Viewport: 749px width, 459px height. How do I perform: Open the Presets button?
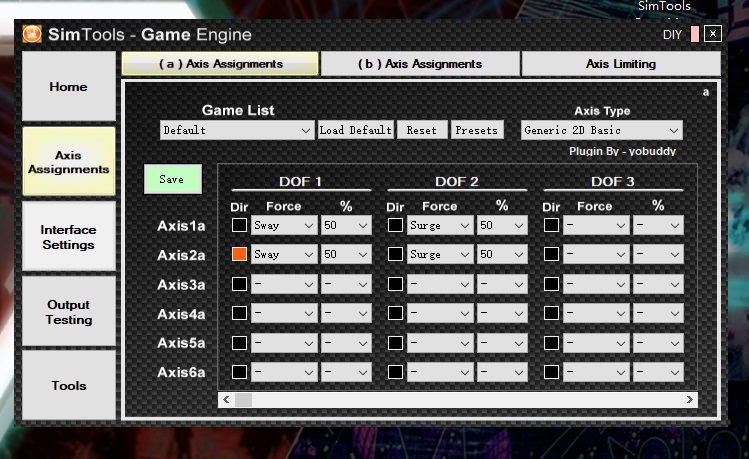(477, 130)
